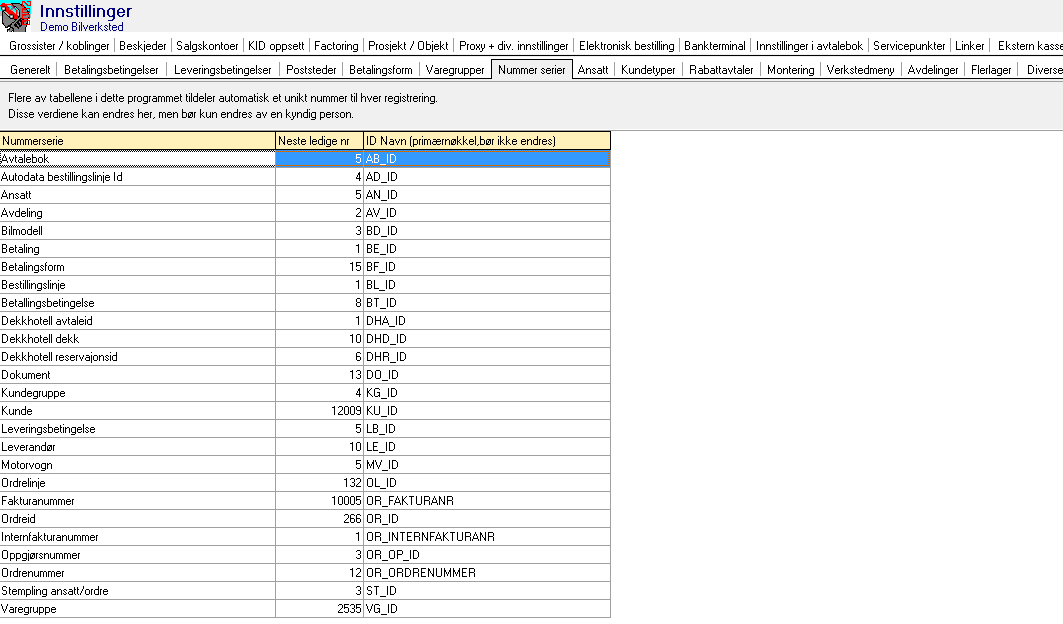Open the Servicepunkter tab

909,46
